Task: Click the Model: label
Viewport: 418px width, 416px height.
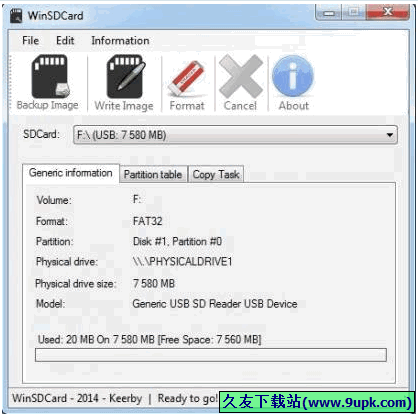Action: (50, 304)
